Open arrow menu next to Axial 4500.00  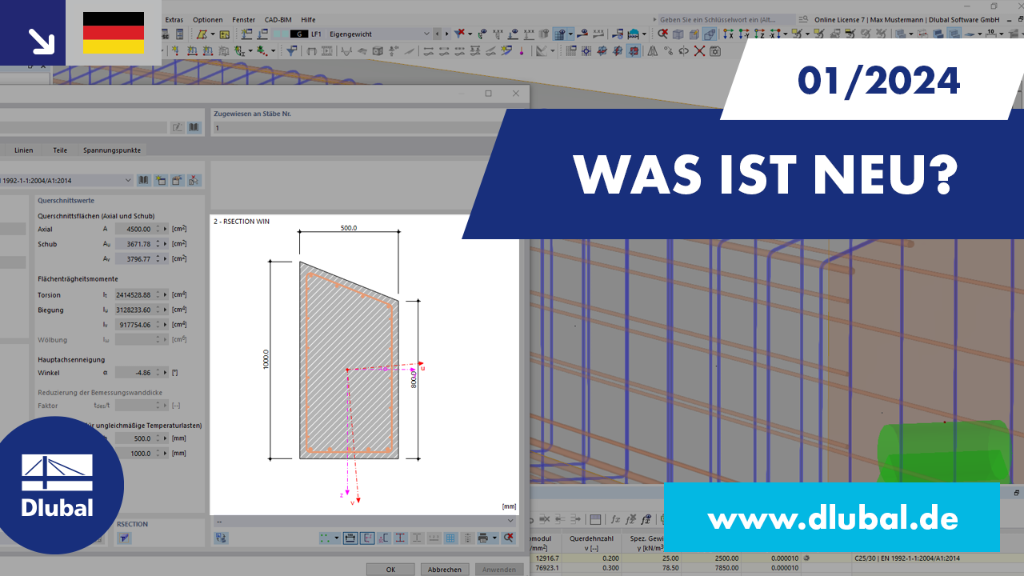[165, 229]
